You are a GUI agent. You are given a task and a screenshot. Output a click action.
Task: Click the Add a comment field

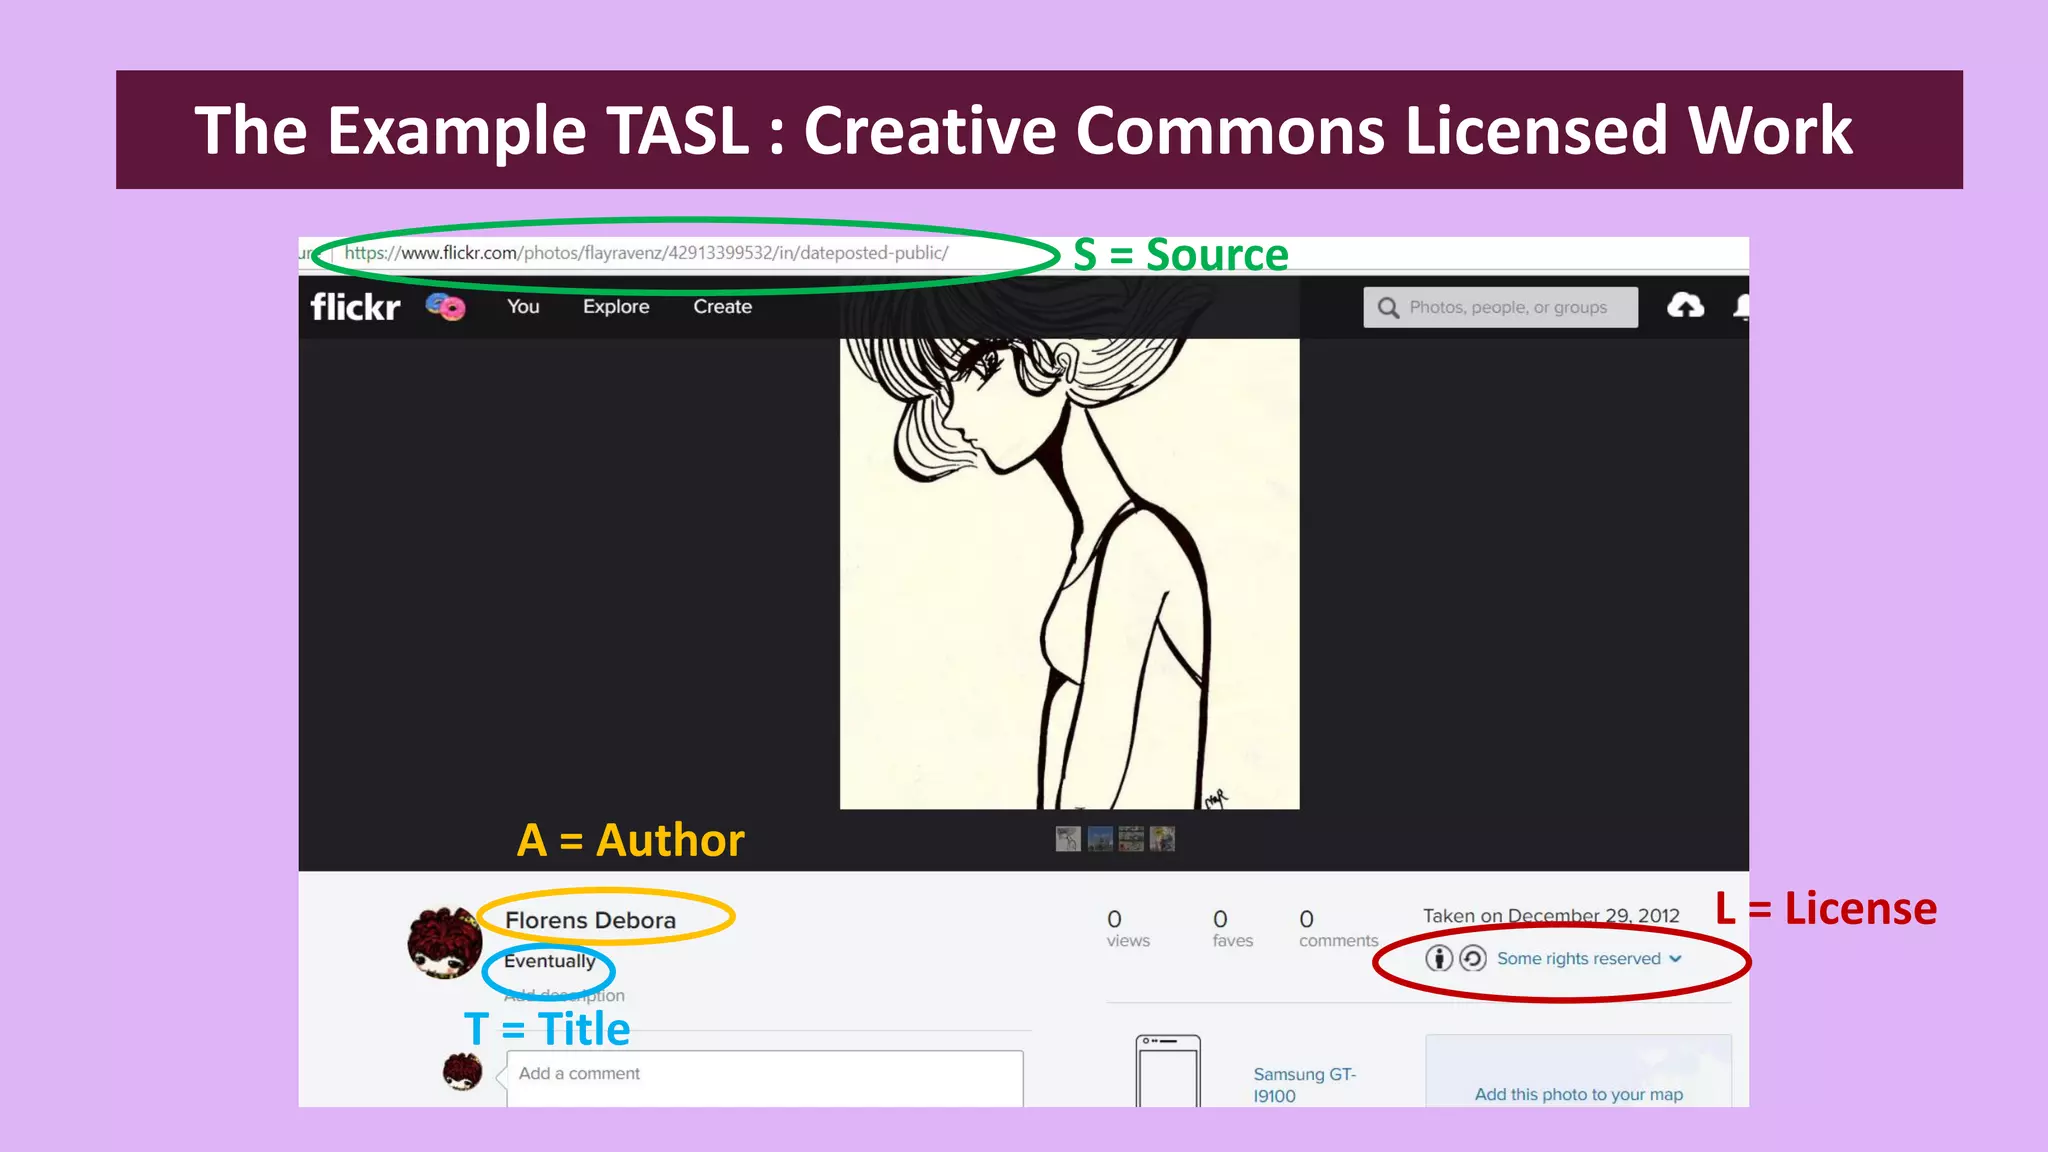(765, 1074)
